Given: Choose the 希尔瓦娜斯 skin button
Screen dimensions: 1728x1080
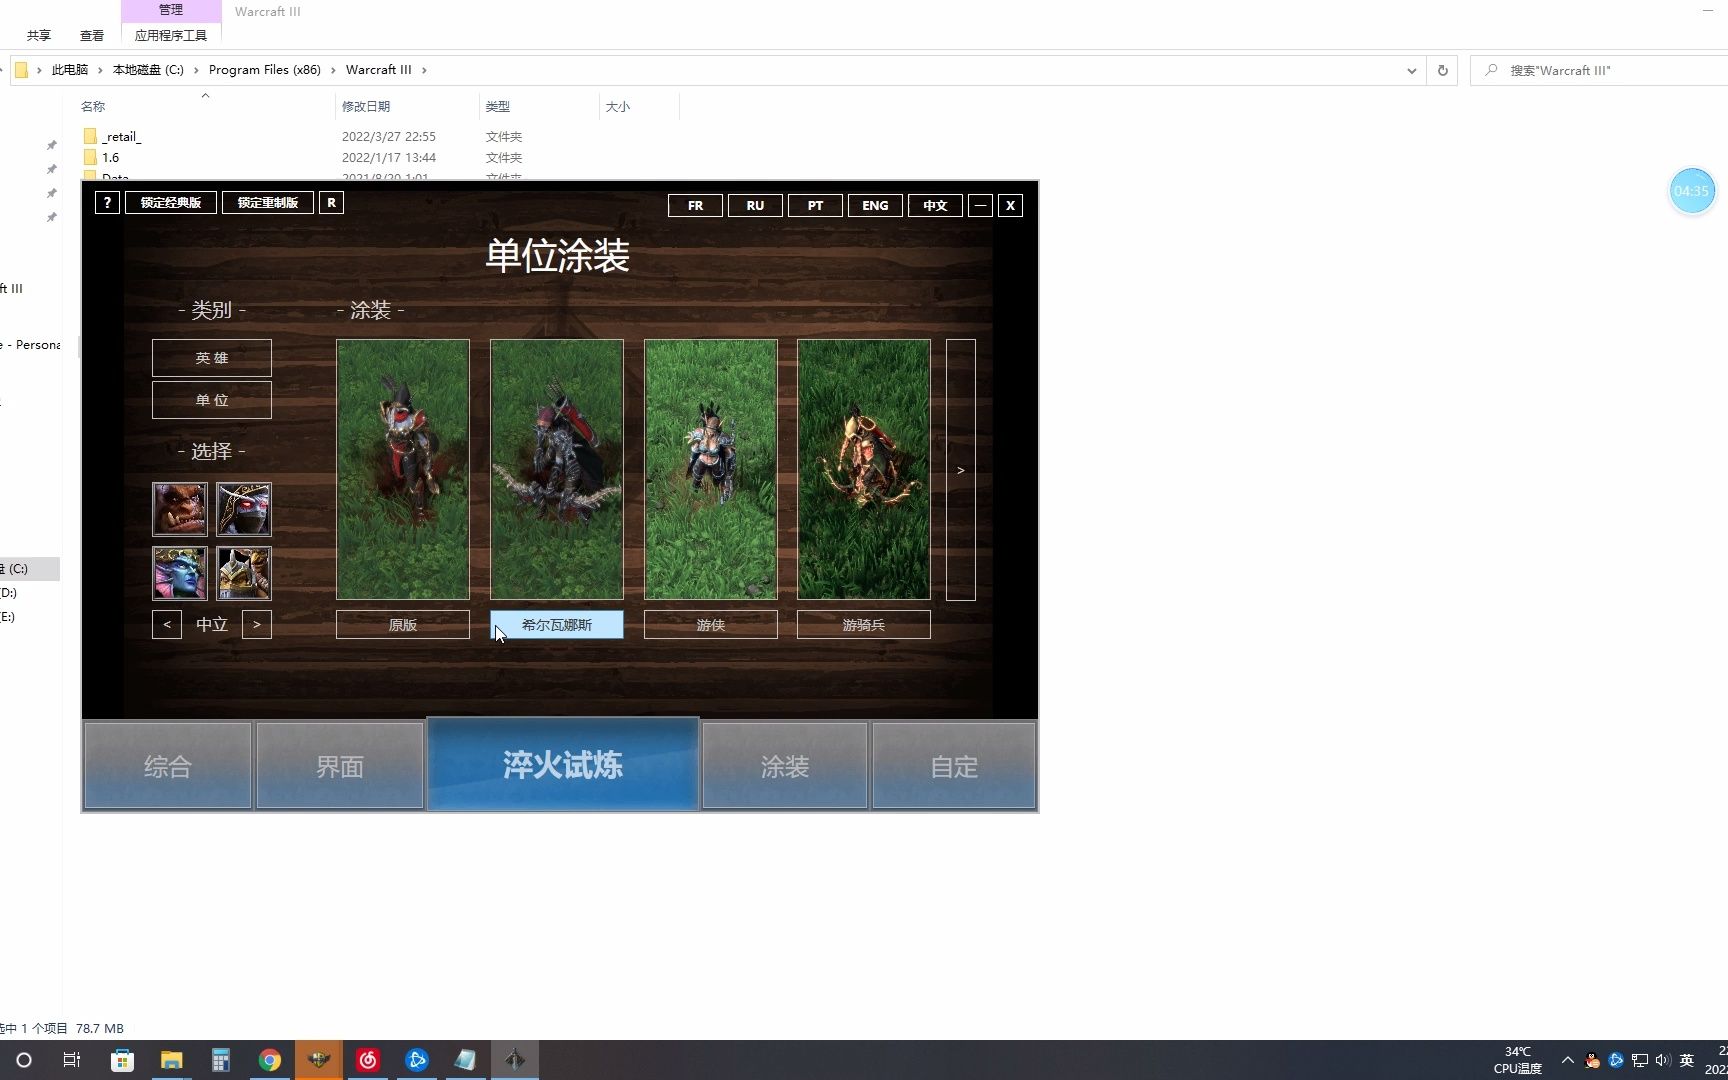Looking at the screenshot, I should coord(557,625).
